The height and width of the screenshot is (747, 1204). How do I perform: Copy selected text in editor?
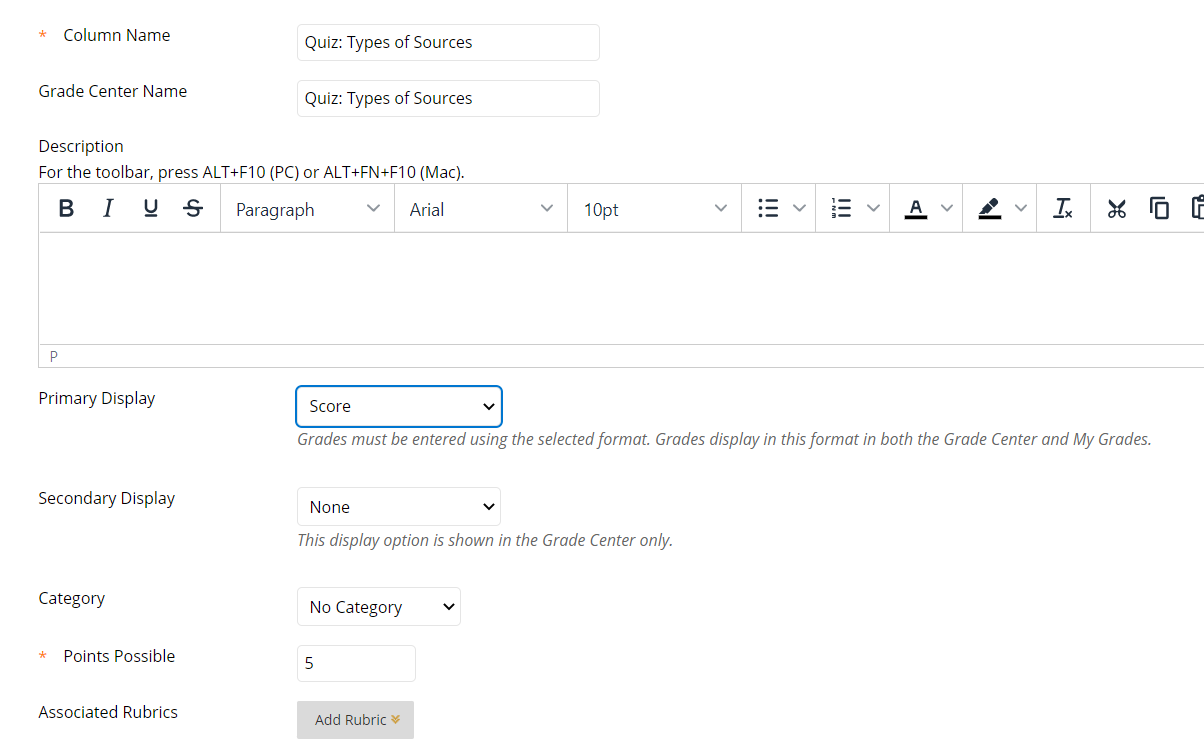click(x=1159, y=208)
